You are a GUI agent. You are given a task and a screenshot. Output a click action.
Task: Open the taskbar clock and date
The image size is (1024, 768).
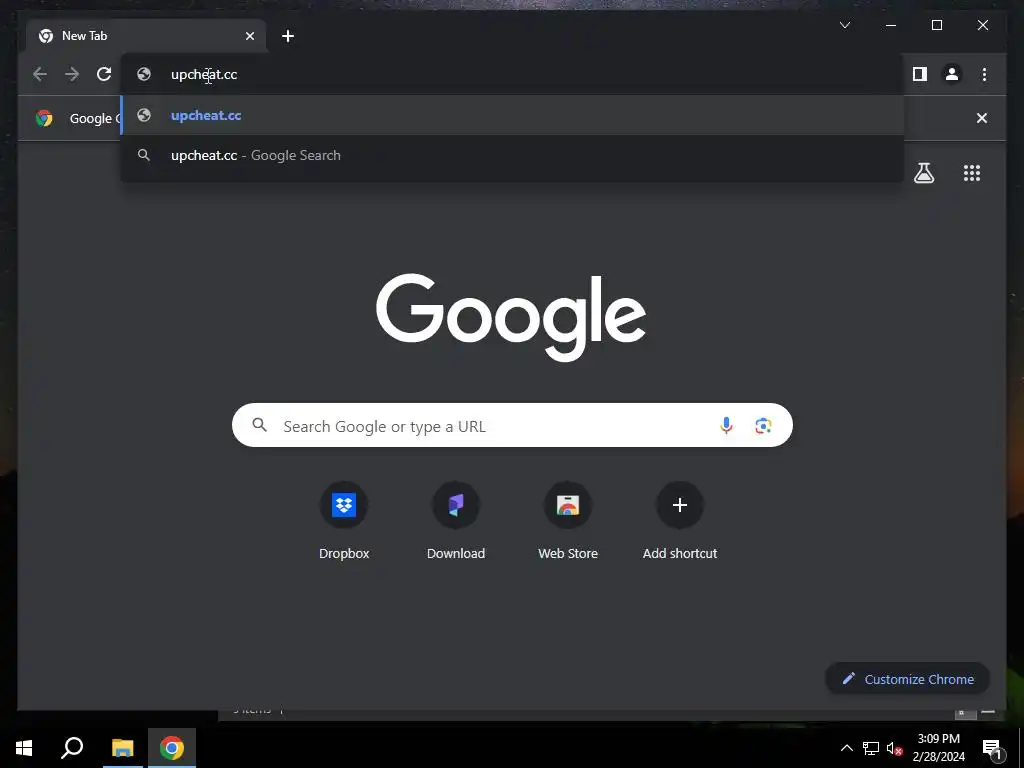click(x=938, y=748)
